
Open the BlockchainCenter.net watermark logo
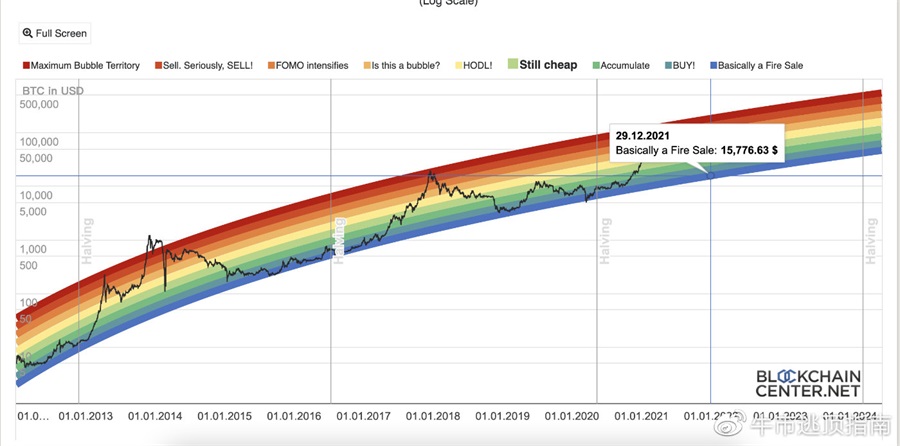(808, 380)
